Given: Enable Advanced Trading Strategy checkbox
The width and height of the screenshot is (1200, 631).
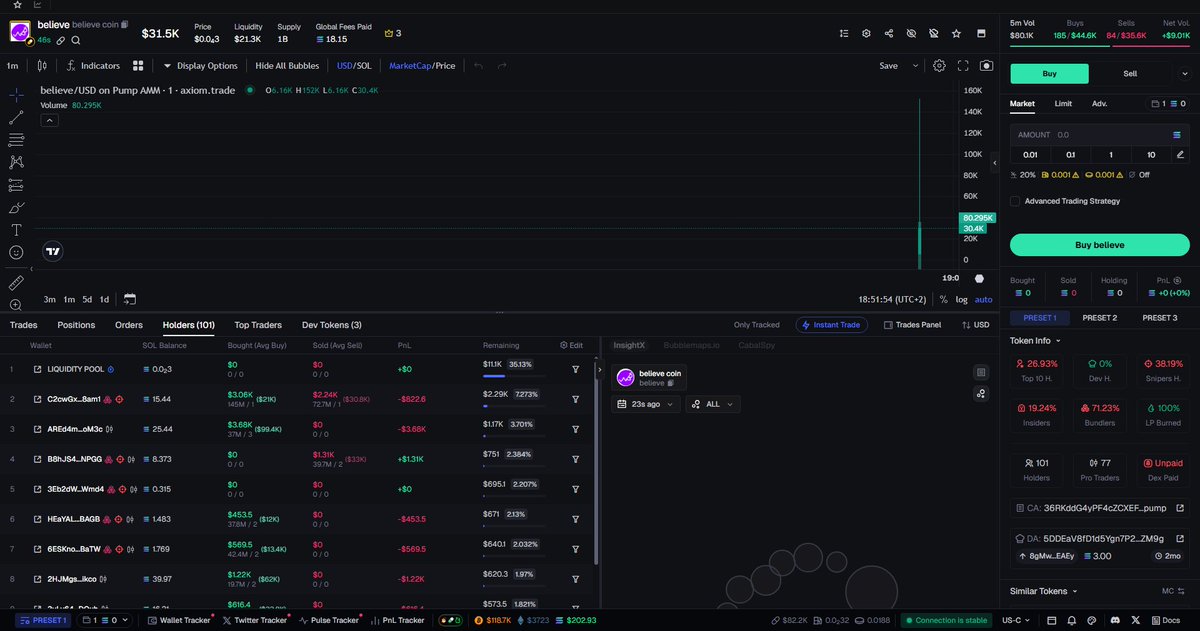Looking at the screenshot, I should 1015,201.
